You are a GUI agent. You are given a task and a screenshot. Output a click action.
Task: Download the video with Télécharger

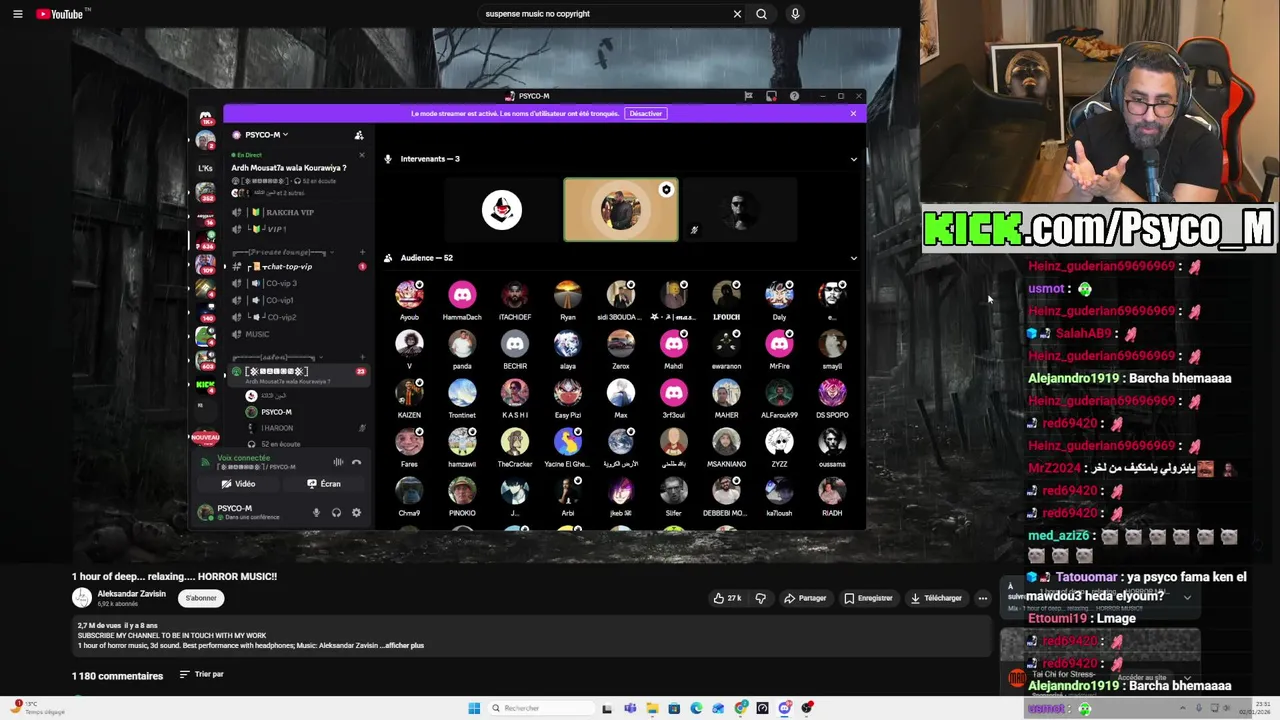pos(936,598)
